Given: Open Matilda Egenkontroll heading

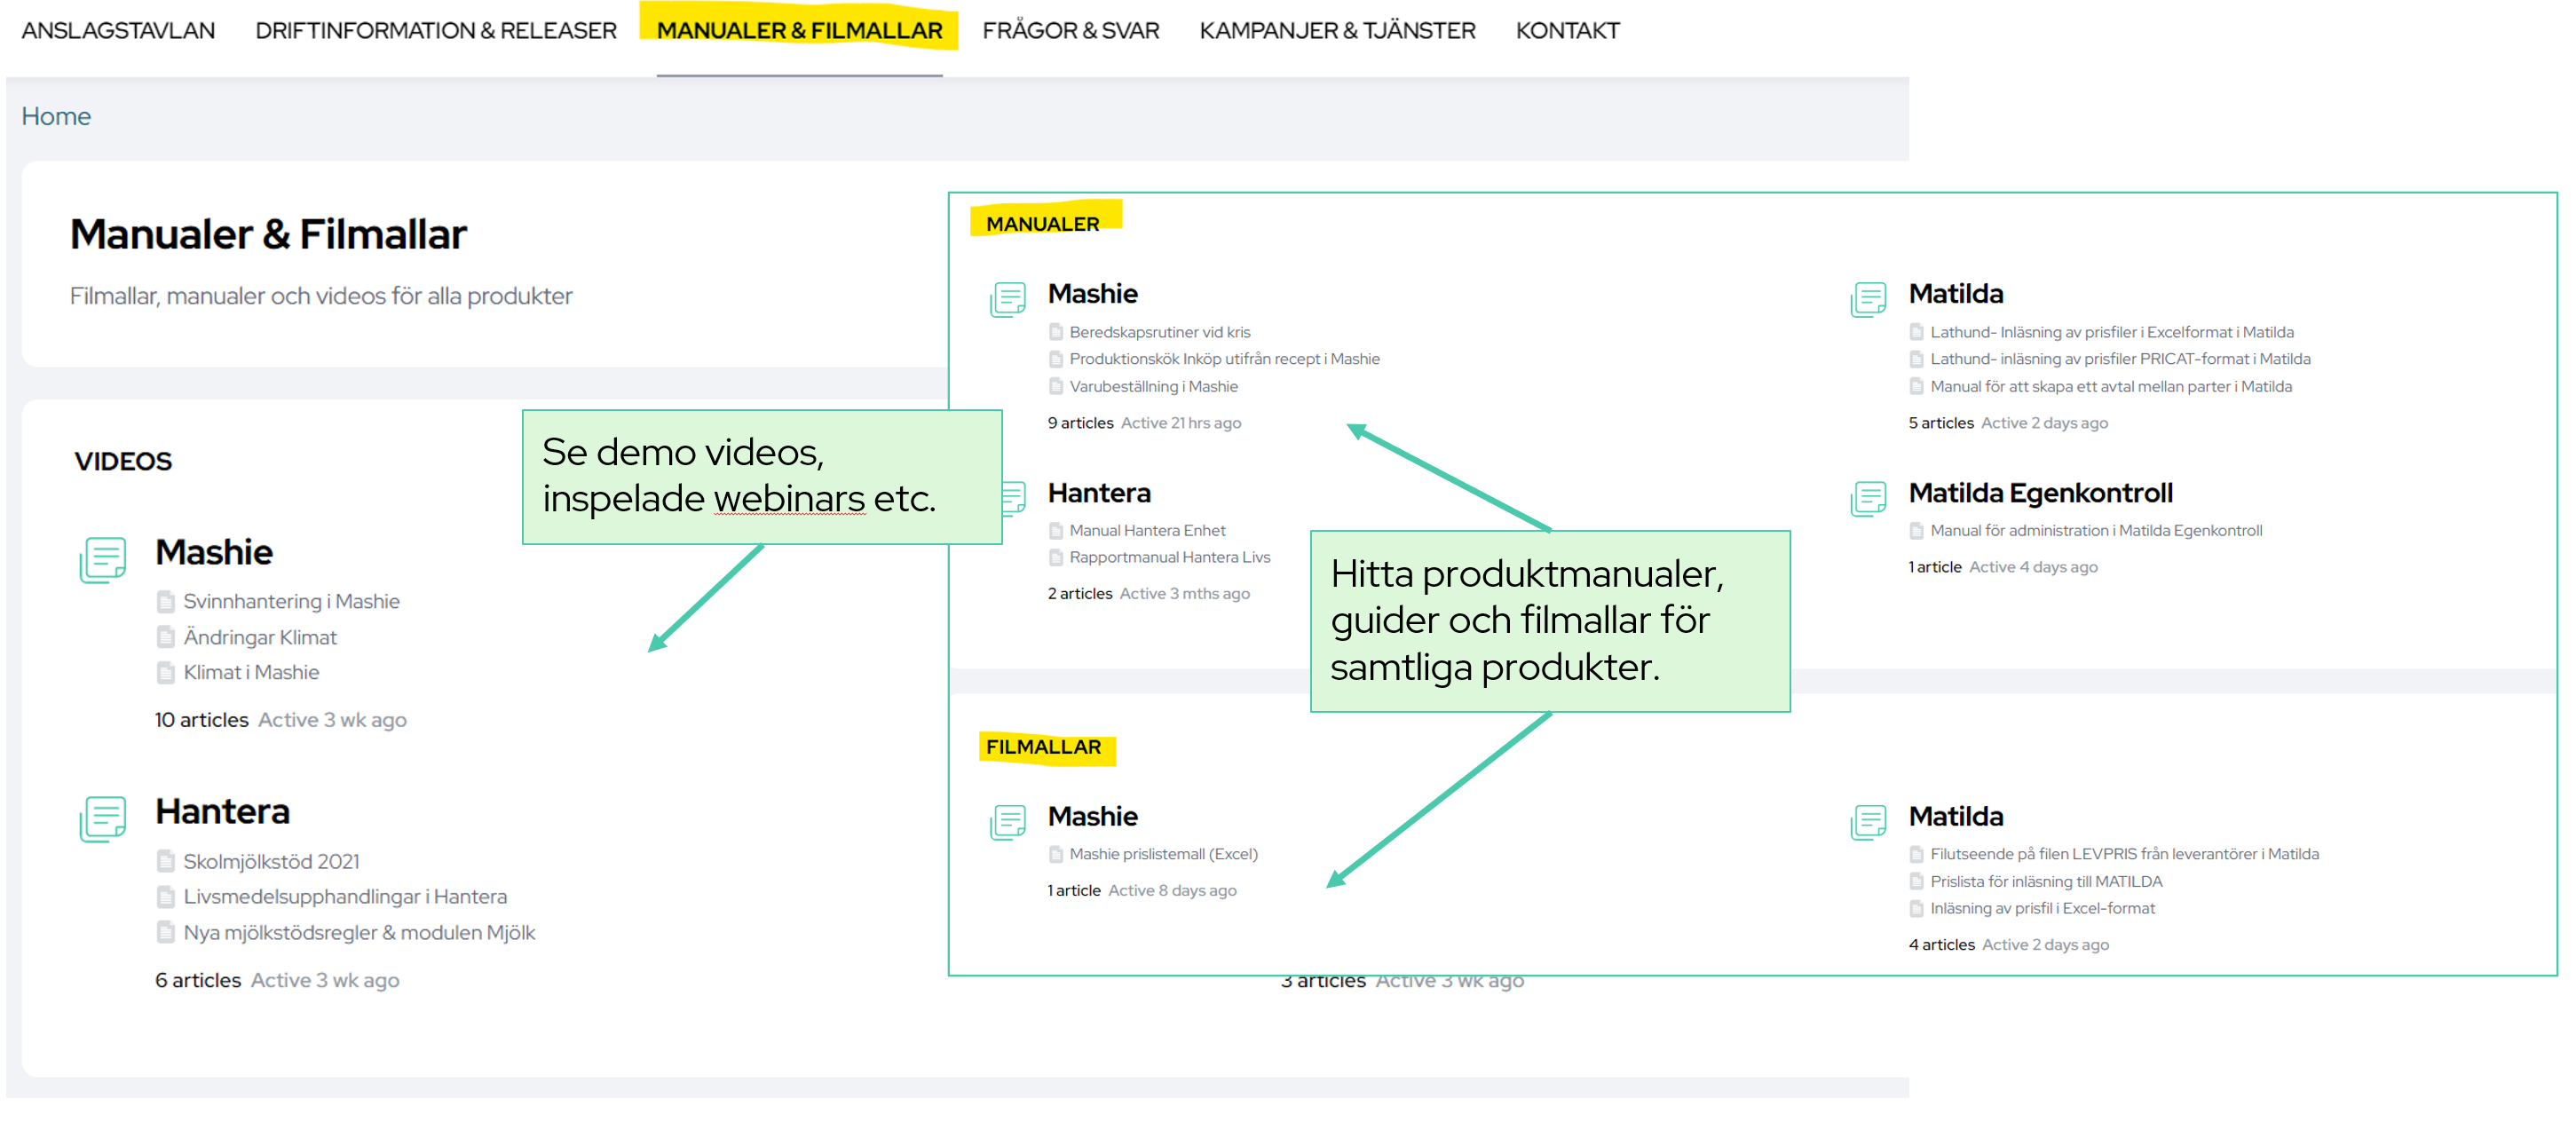Looking at the screenshot, I should point(2040,493).
